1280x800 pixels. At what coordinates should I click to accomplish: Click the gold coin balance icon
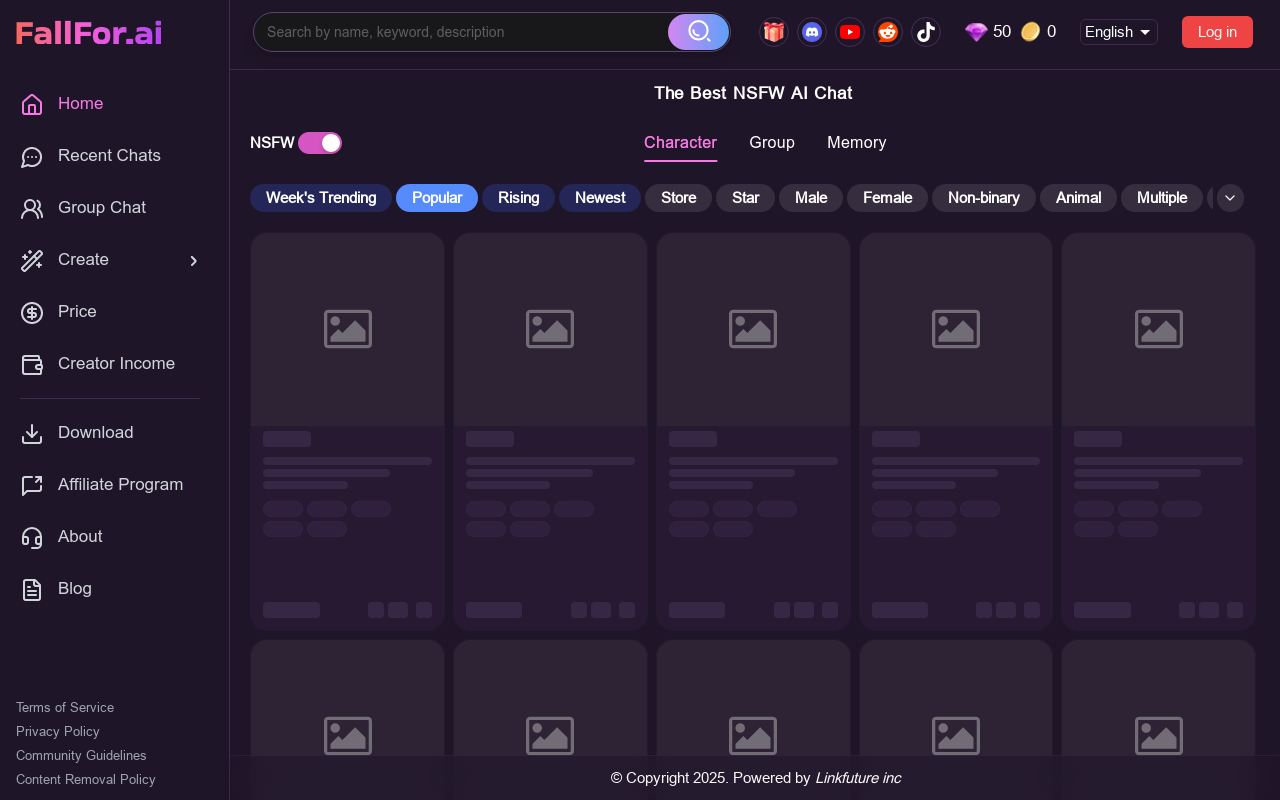tap(1031, 32)
